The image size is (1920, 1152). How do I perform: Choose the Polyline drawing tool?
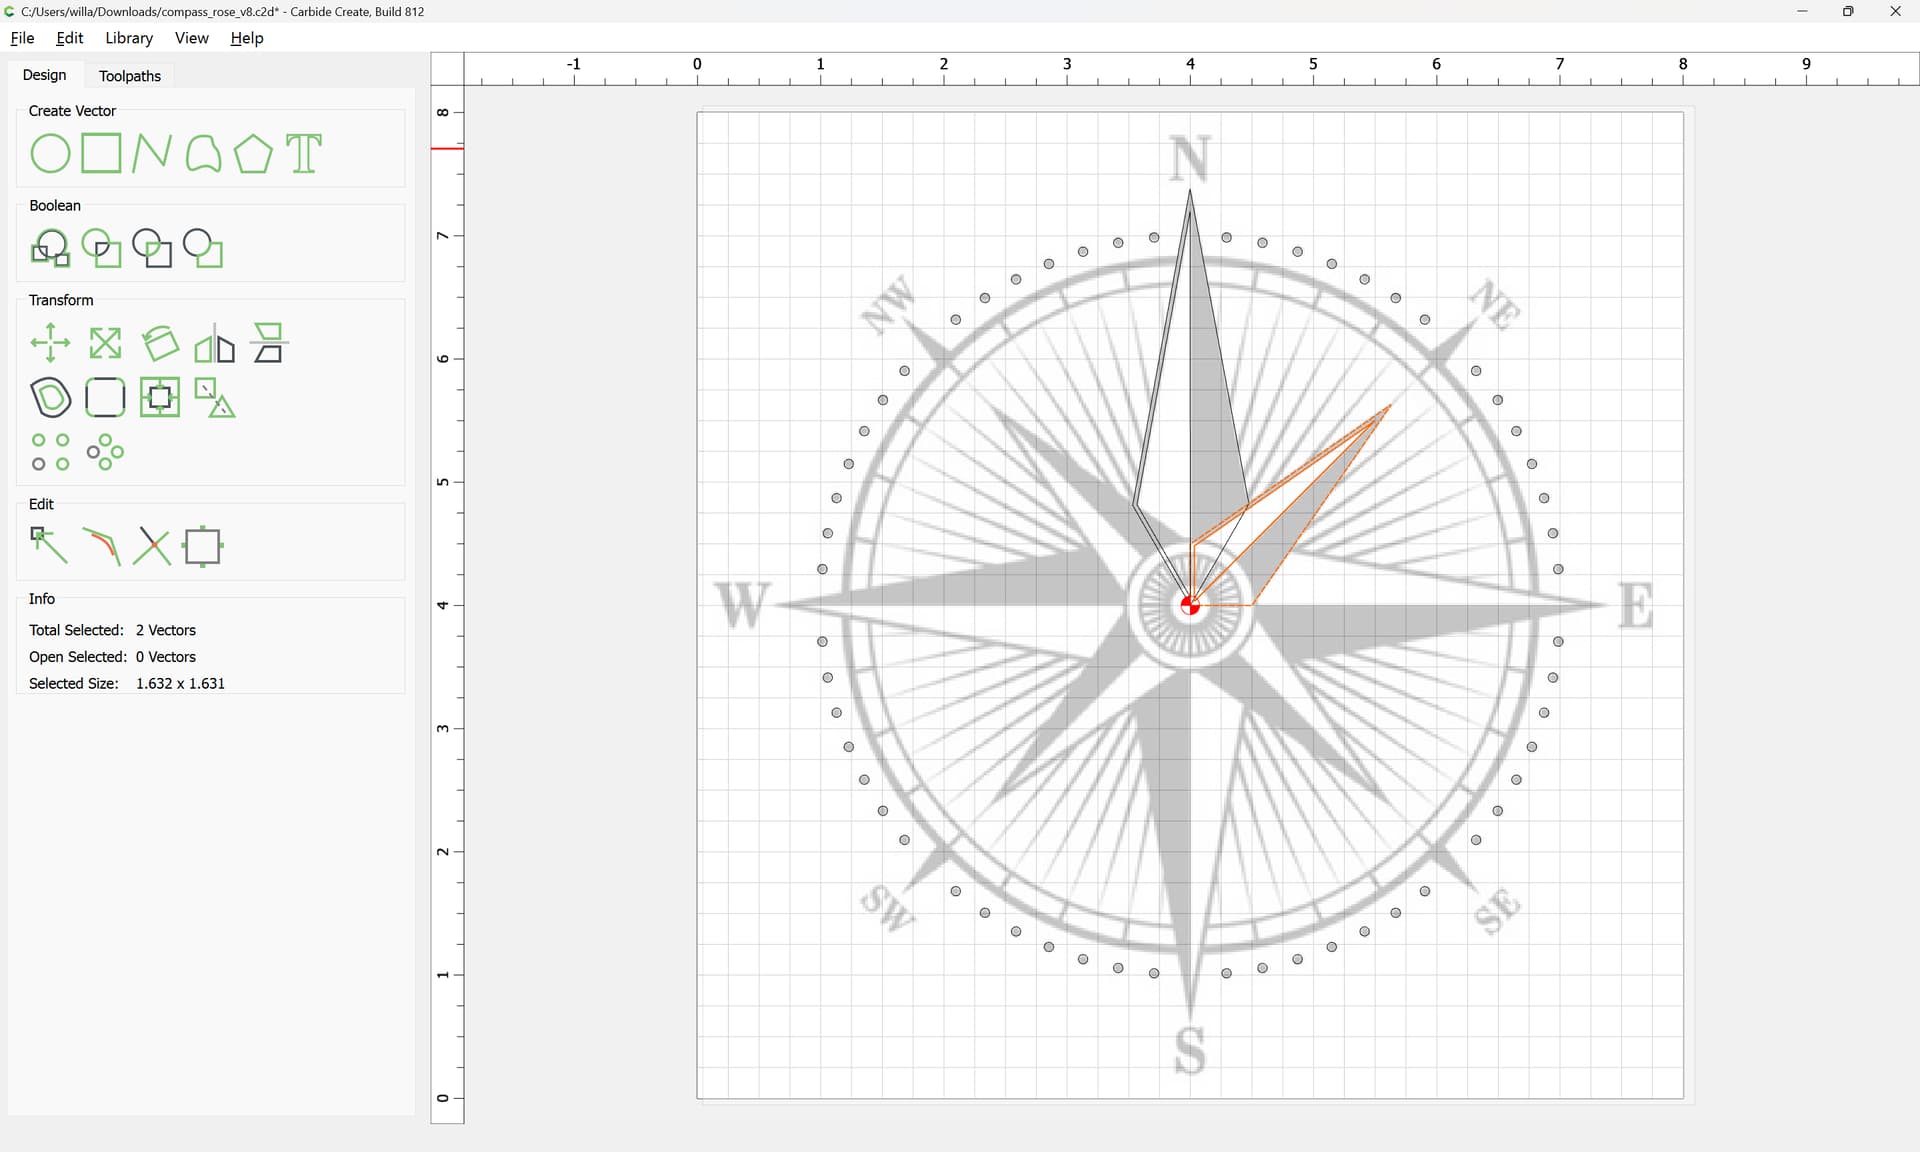pos(152,154)
